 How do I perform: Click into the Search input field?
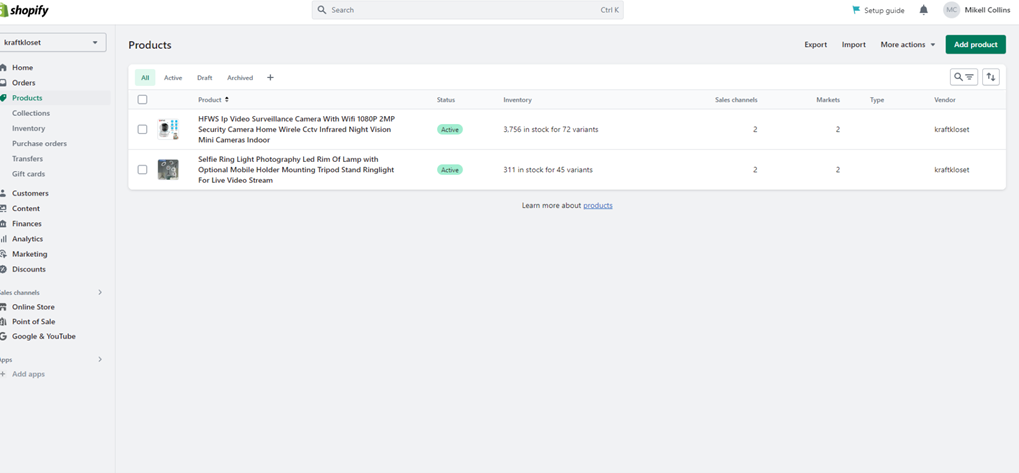point(467,10)
